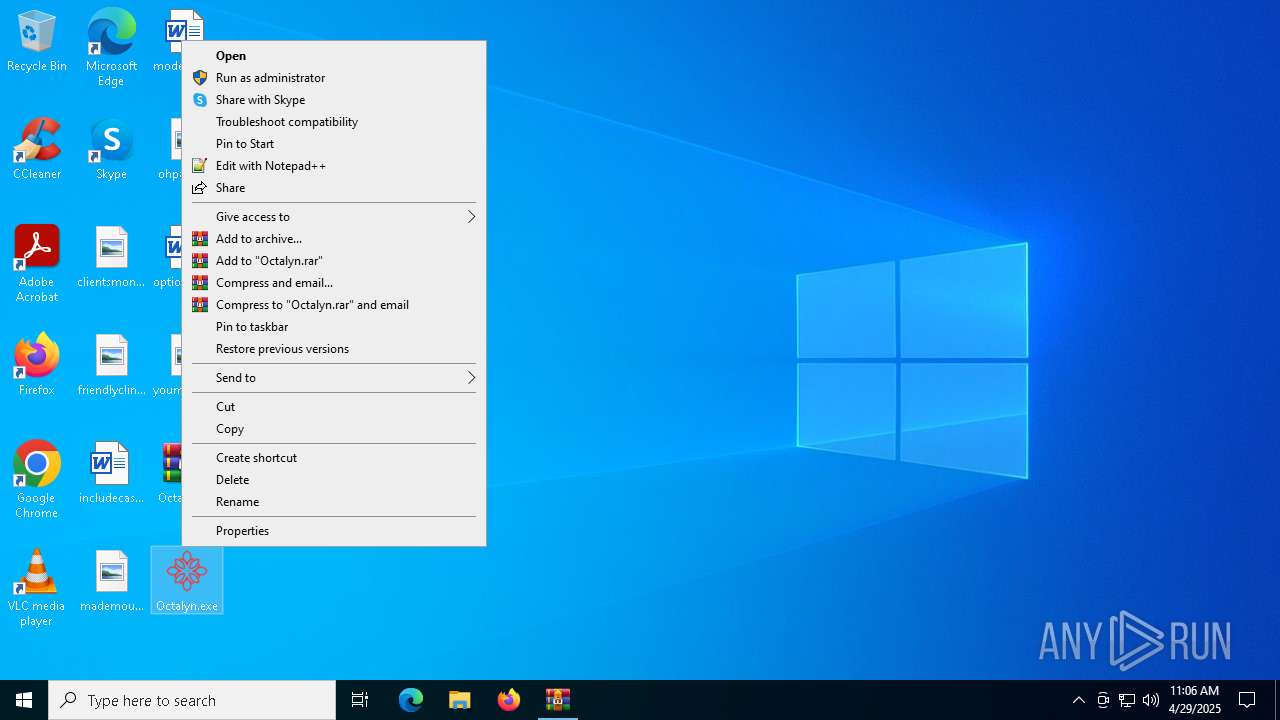Image resolution: width=1280 pixels, height=720 pixels.
Task: Expand the Send to submenu
Action: click(334, 378)
